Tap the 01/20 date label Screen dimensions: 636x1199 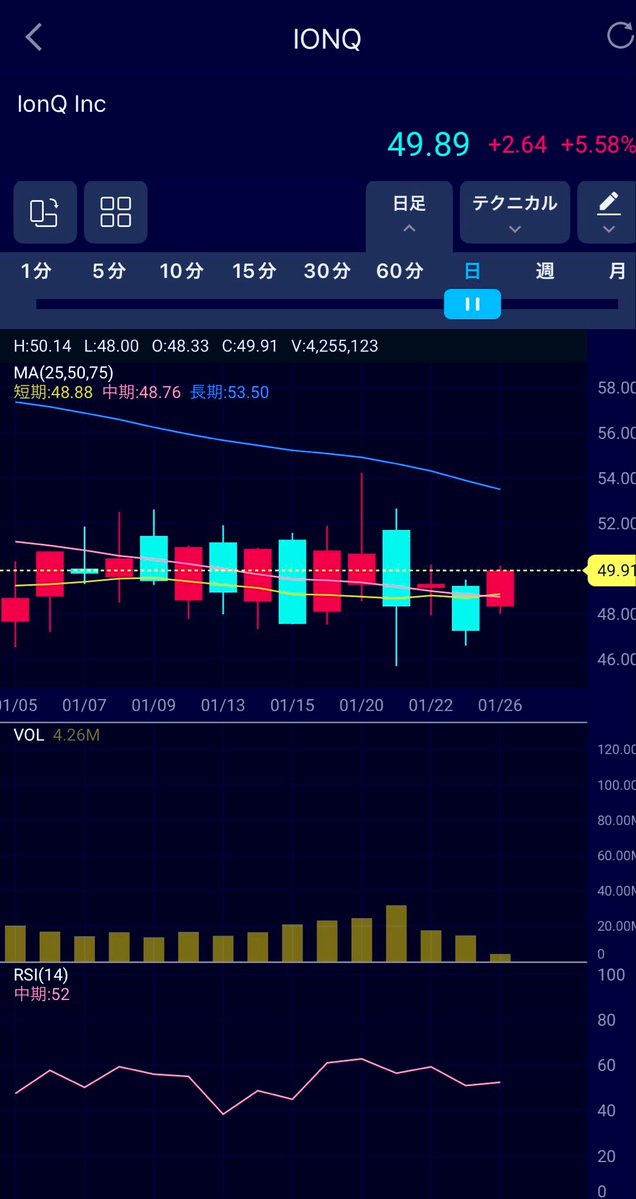[x=362, y=705]
